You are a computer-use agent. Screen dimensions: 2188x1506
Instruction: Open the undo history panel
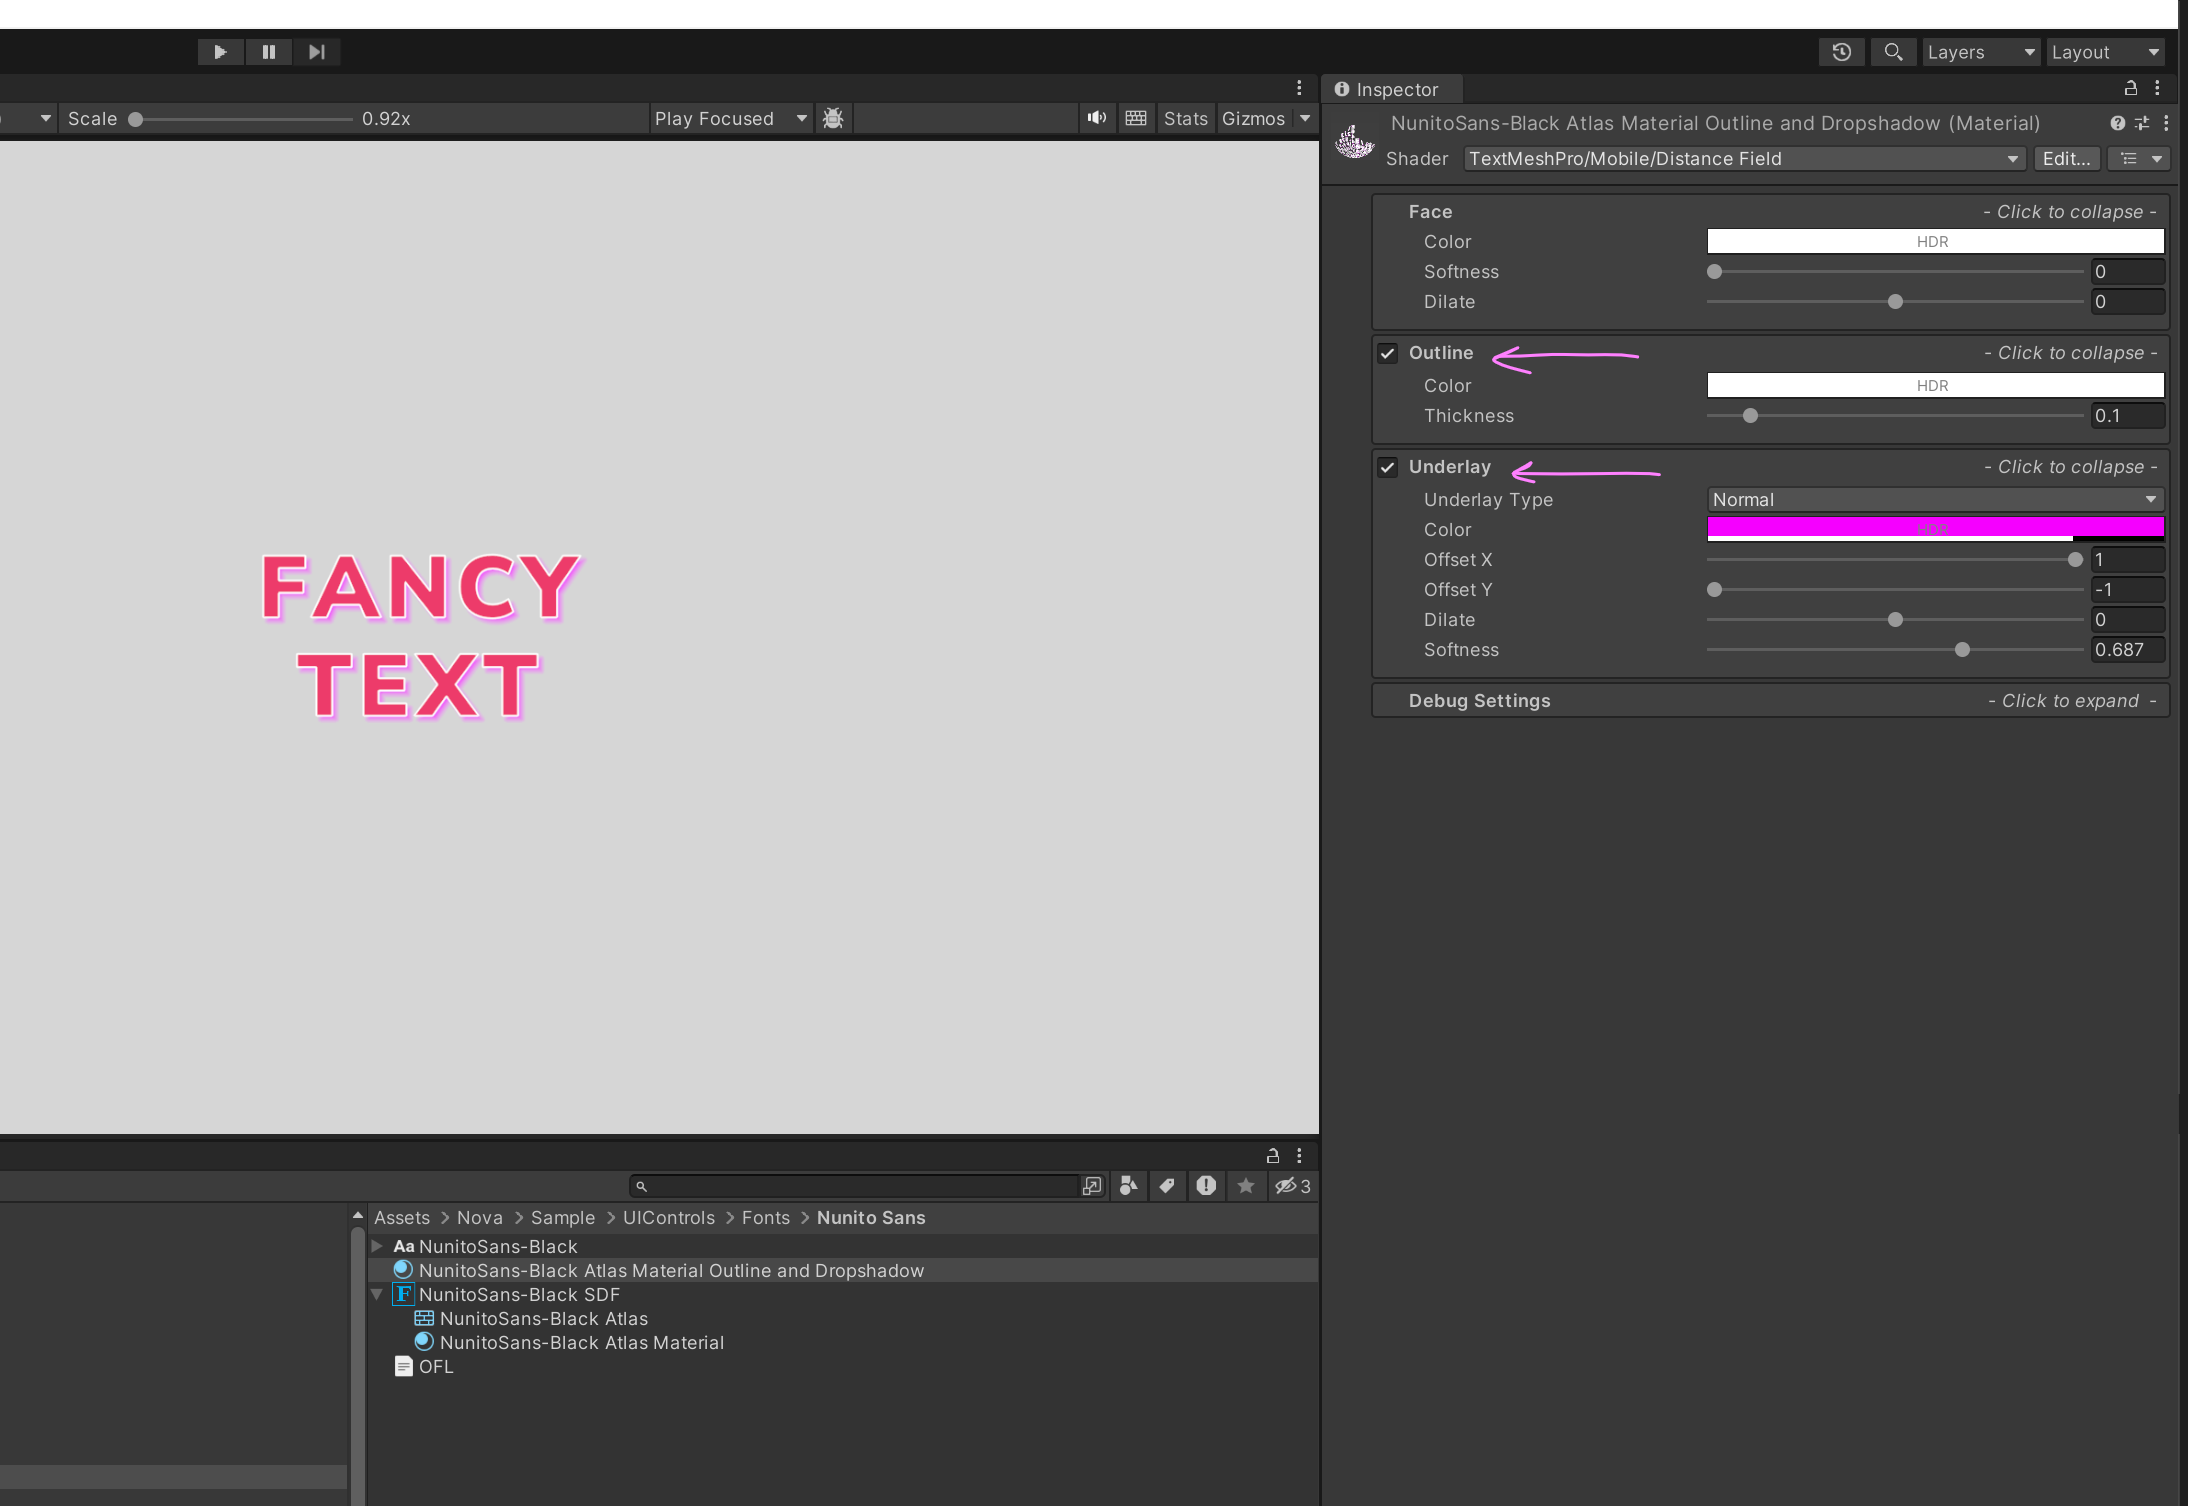click(1840, 51)
